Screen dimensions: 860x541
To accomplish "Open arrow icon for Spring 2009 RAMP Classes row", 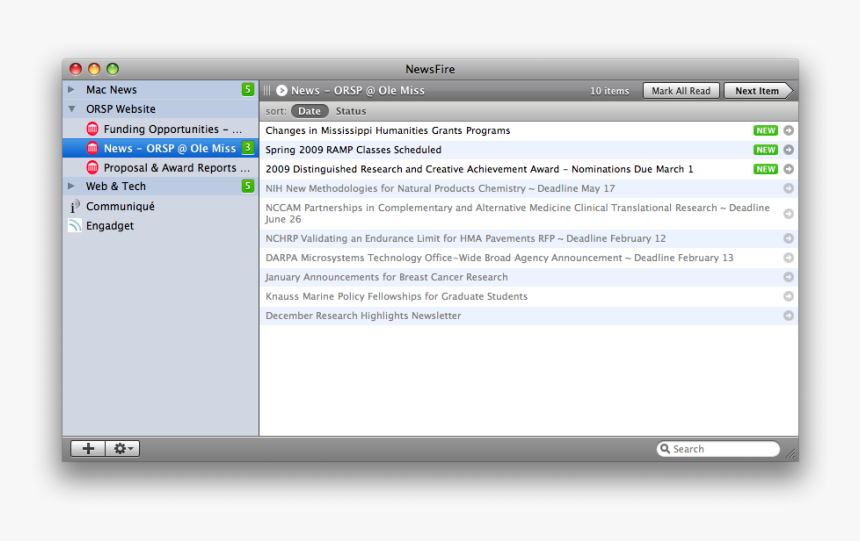I will [x=788, y=150].
